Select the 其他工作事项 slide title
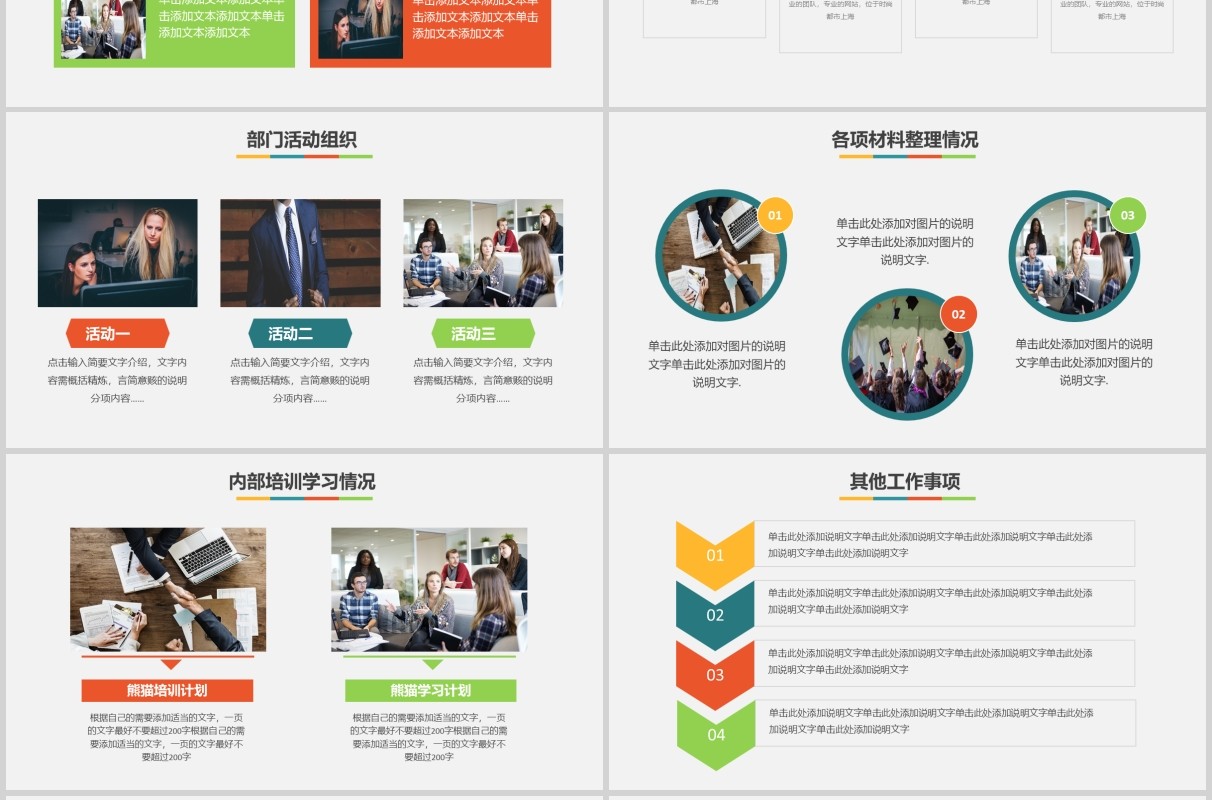This screenshot has height=800, width=1212. tap(905, 482)
